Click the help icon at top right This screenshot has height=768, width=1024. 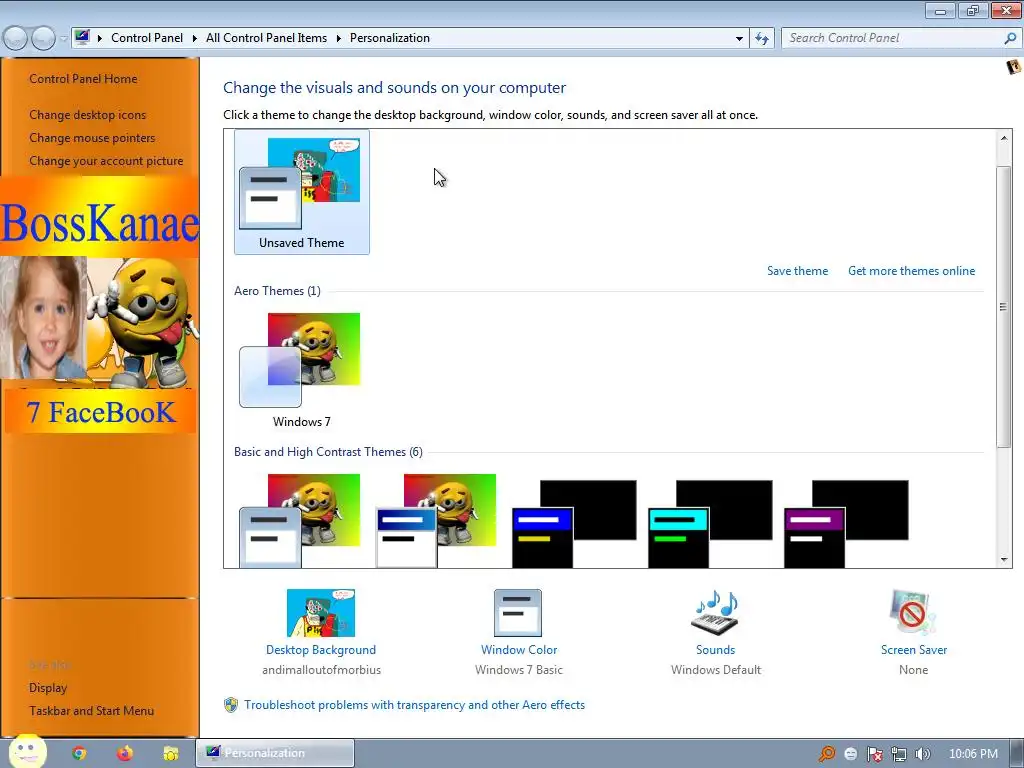[1013, 67]
